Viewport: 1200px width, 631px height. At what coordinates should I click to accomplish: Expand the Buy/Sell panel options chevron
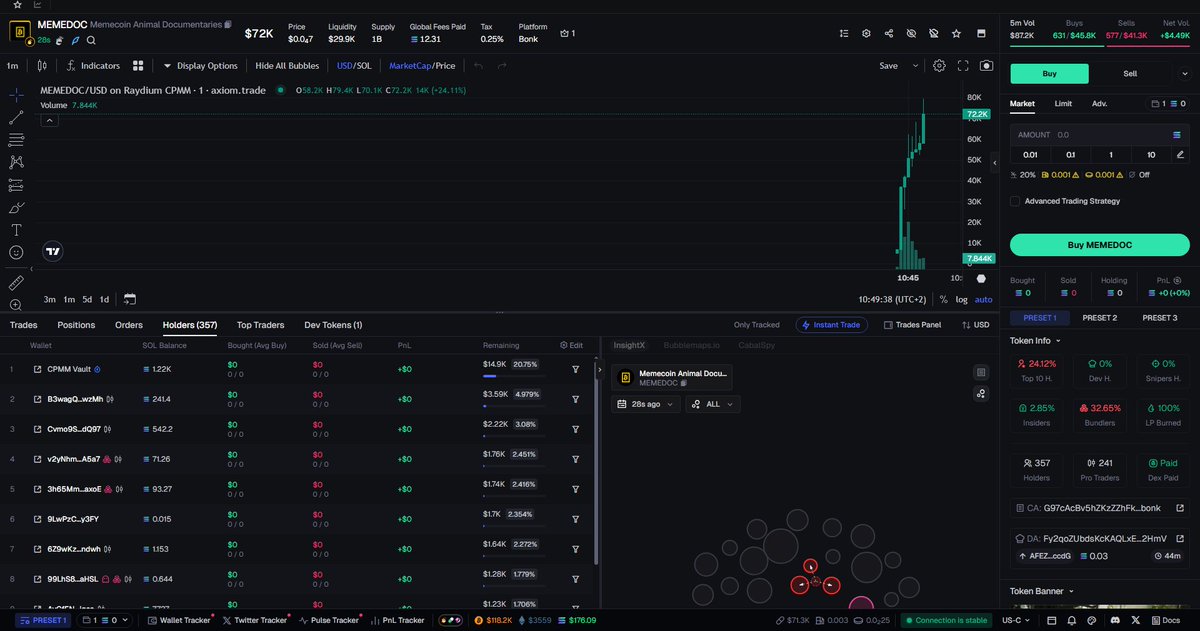pyautogui.click(x=1186, y=73)
